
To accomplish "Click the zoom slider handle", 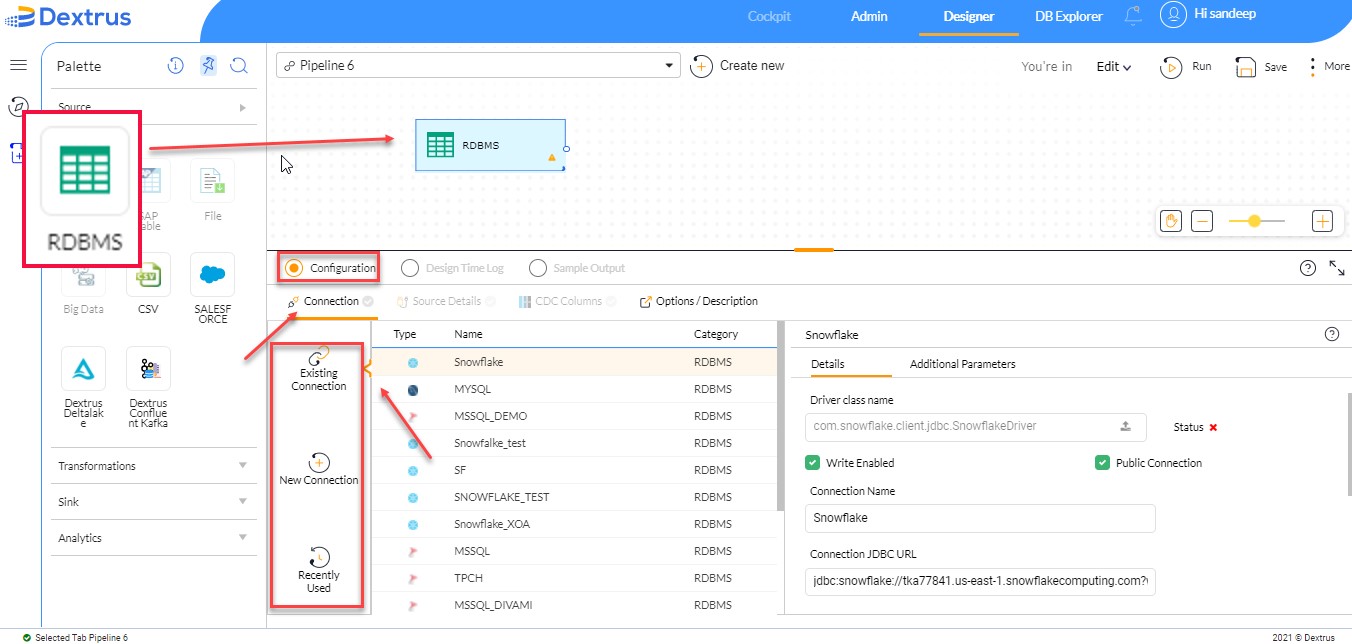I will (x=1253, y=221).
